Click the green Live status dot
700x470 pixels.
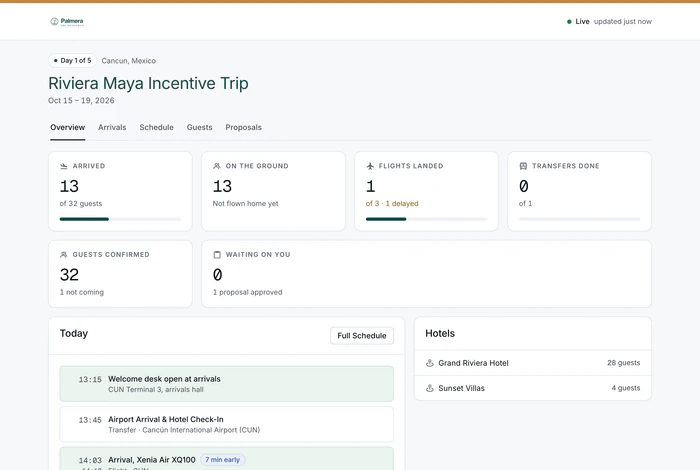(569, 21)
